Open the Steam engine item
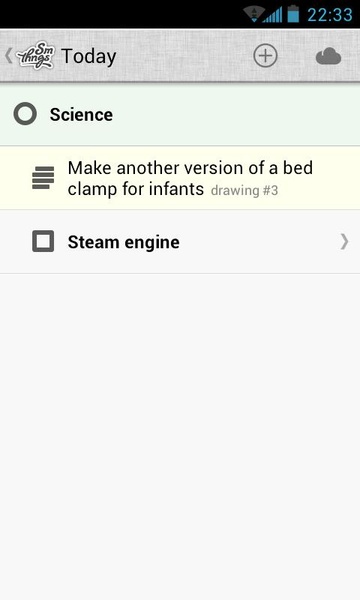The height and width of the screenshot is (600, 360). 180,242
